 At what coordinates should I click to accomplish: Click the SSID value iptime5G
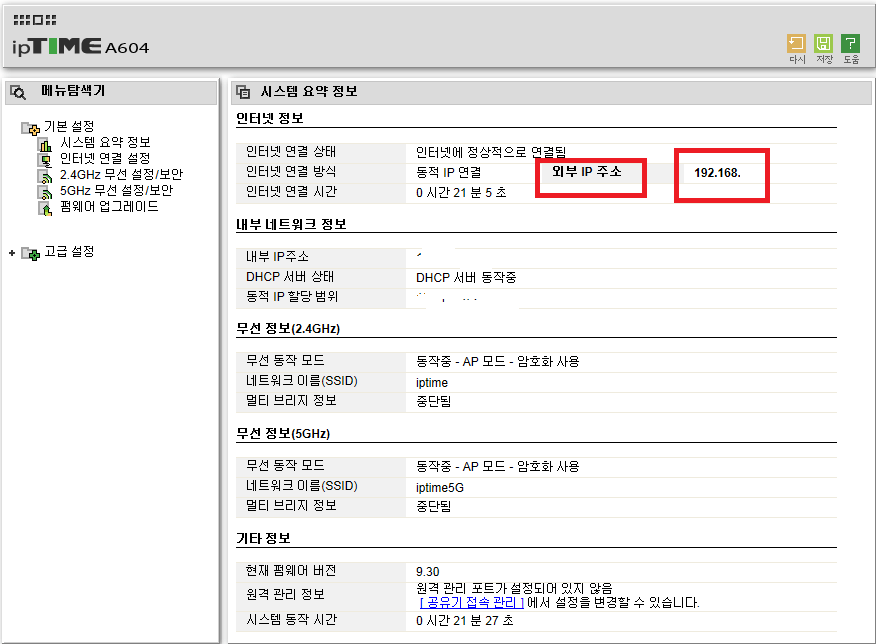pos(440,488)
